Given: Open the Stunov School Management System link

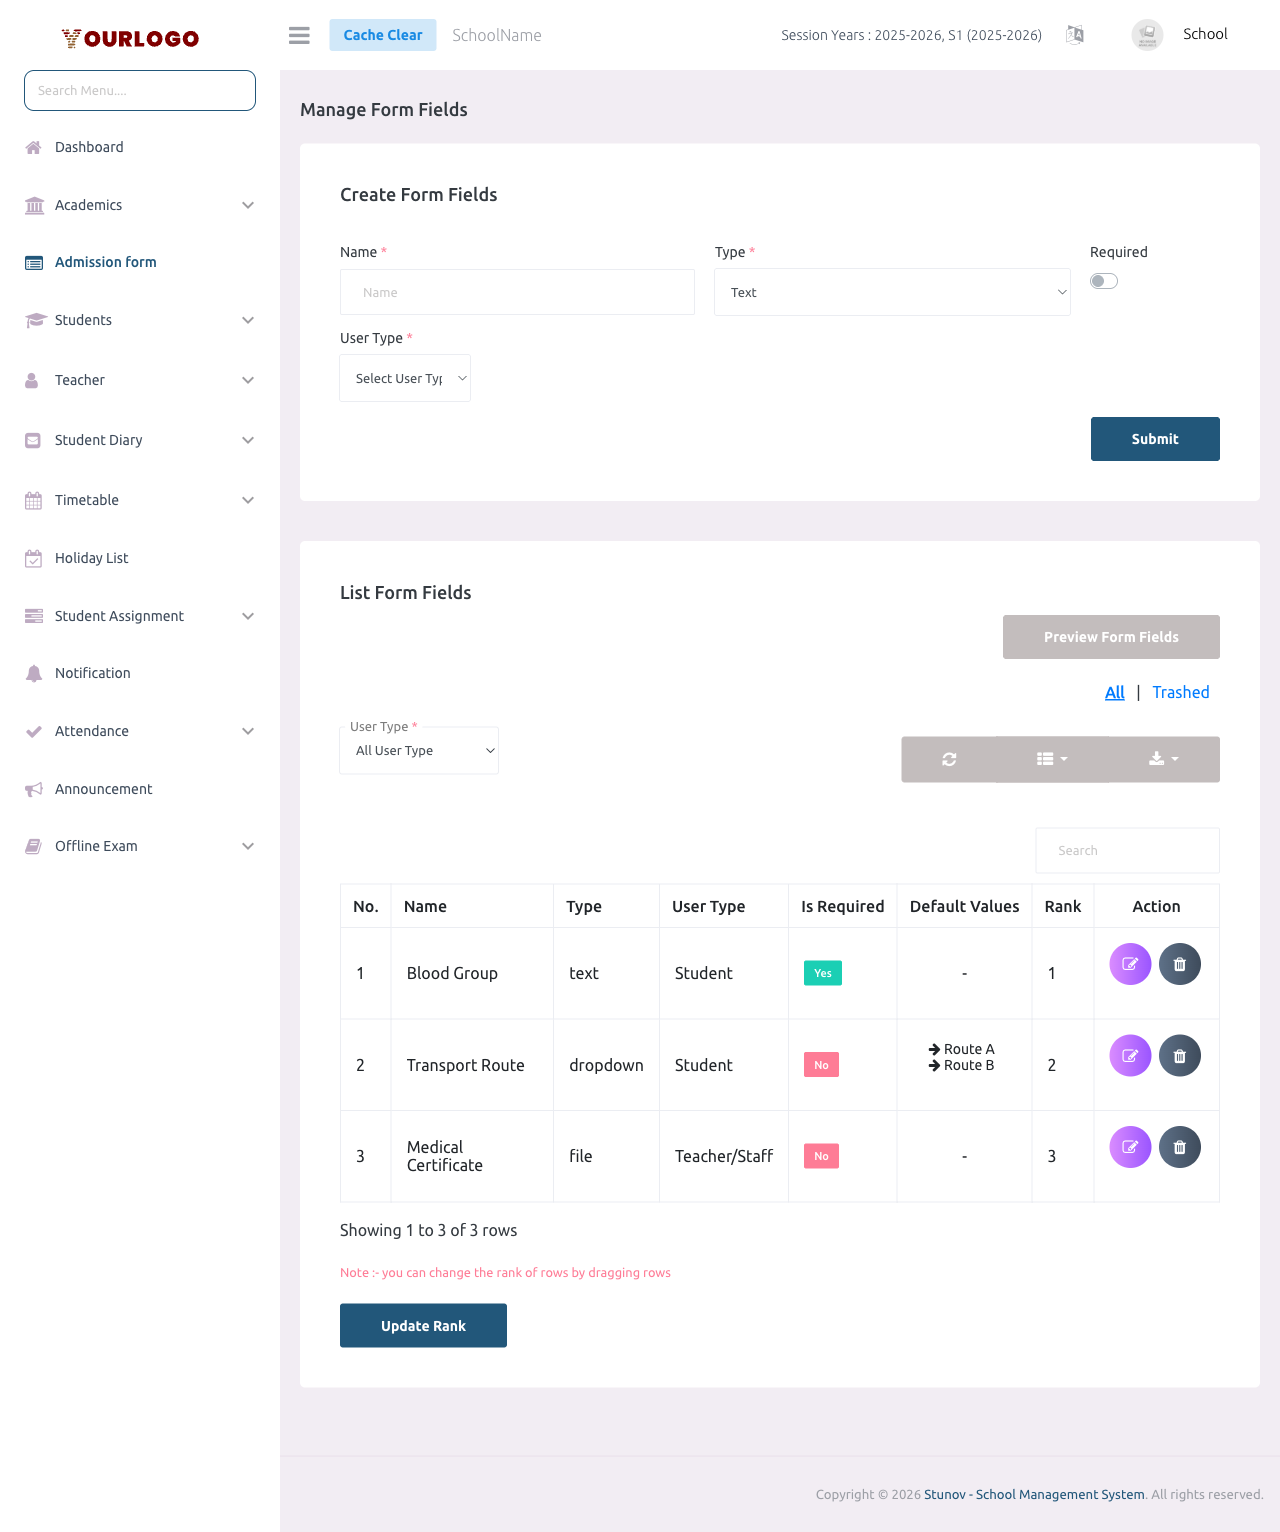Looking at the screenshot, I should tap(1034, 1494).
